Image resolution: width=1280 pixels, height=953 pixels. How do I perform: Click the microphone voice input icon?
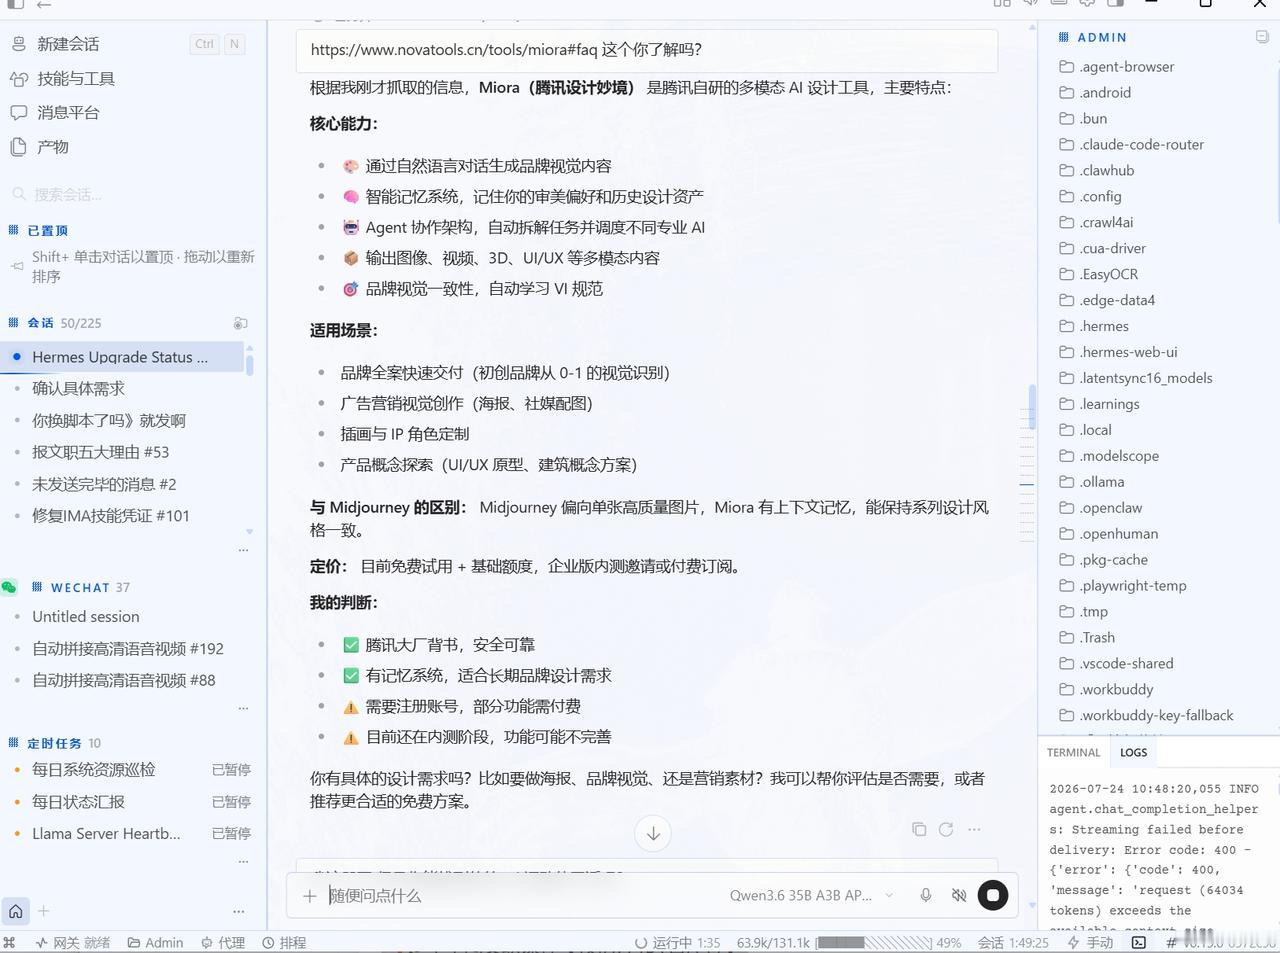click(926, 895)
